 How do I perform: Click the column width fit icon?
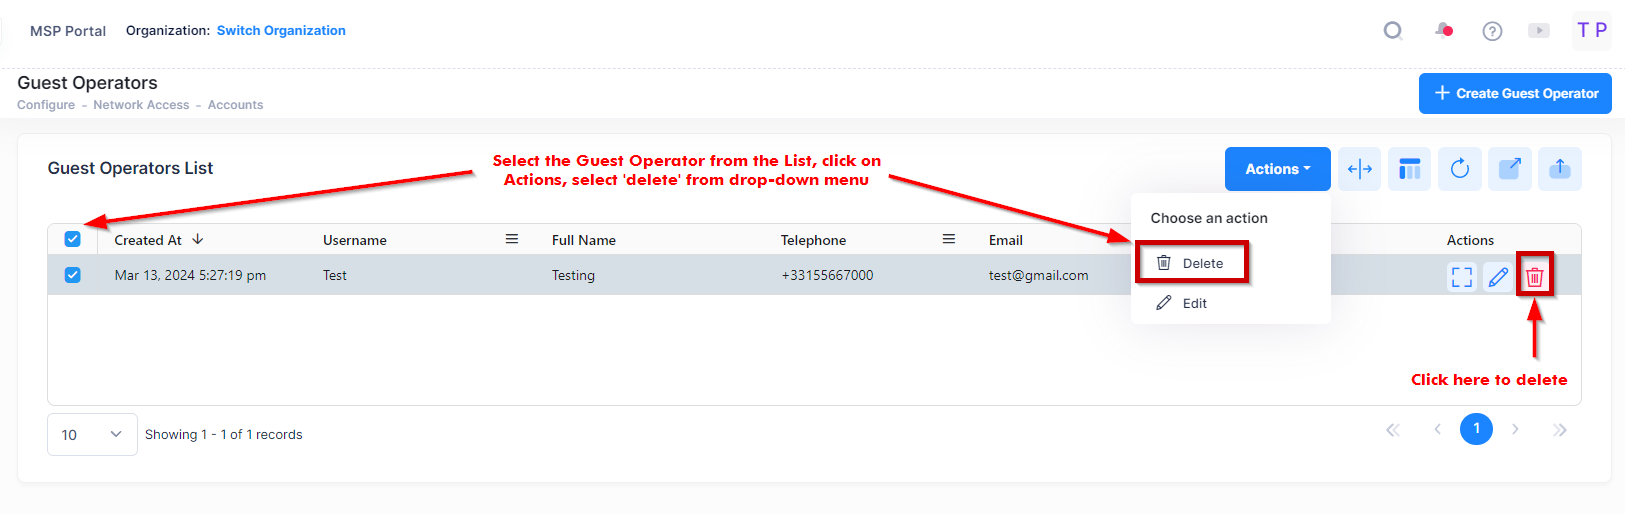1359,169
